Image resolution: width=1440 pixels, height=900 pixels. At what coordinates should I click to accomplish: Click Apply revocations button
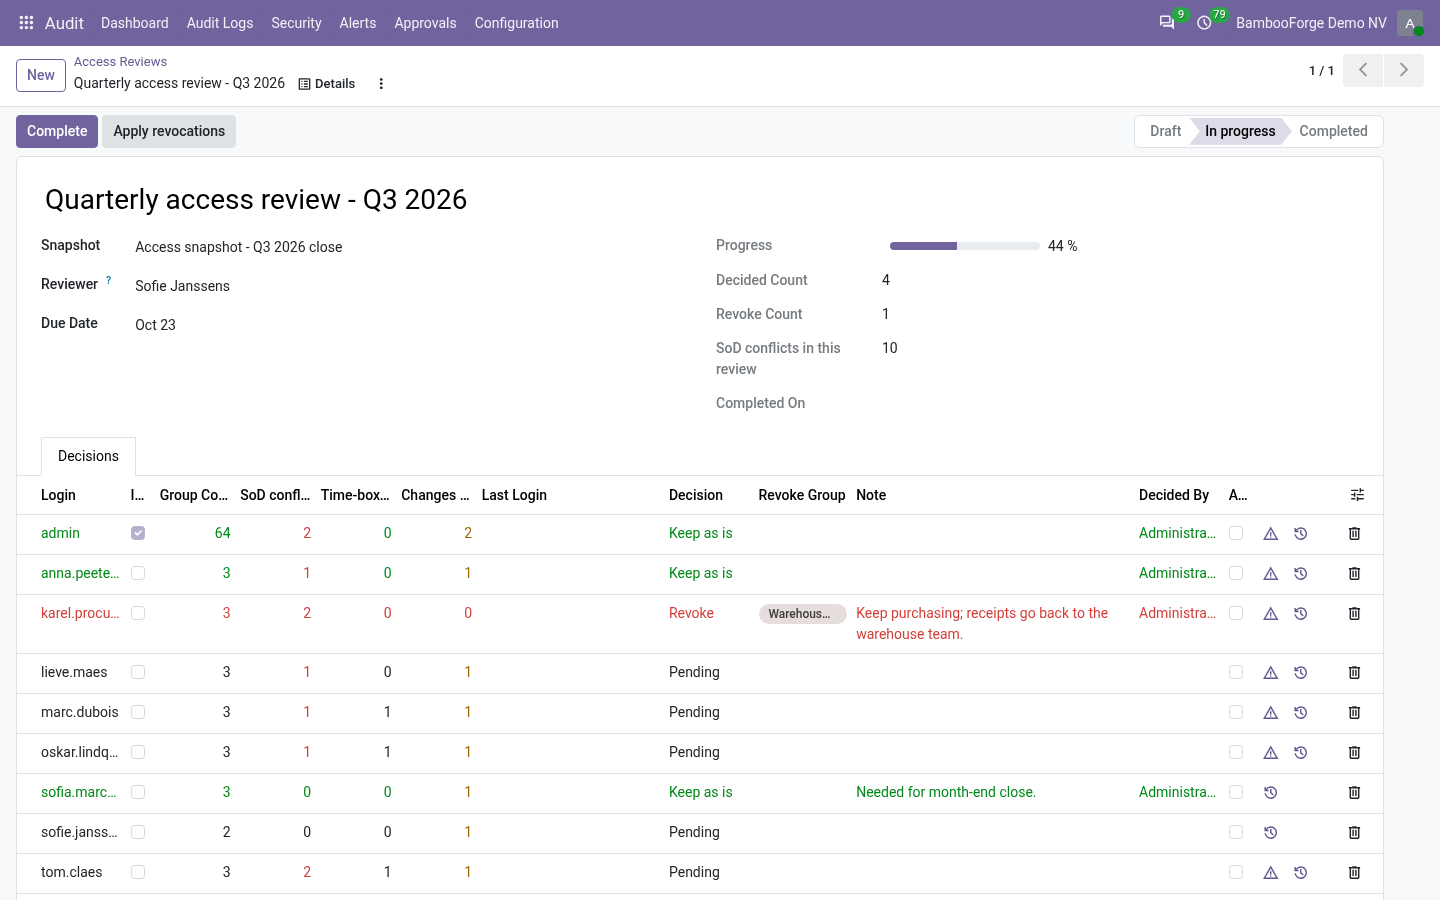coord(169,131)
